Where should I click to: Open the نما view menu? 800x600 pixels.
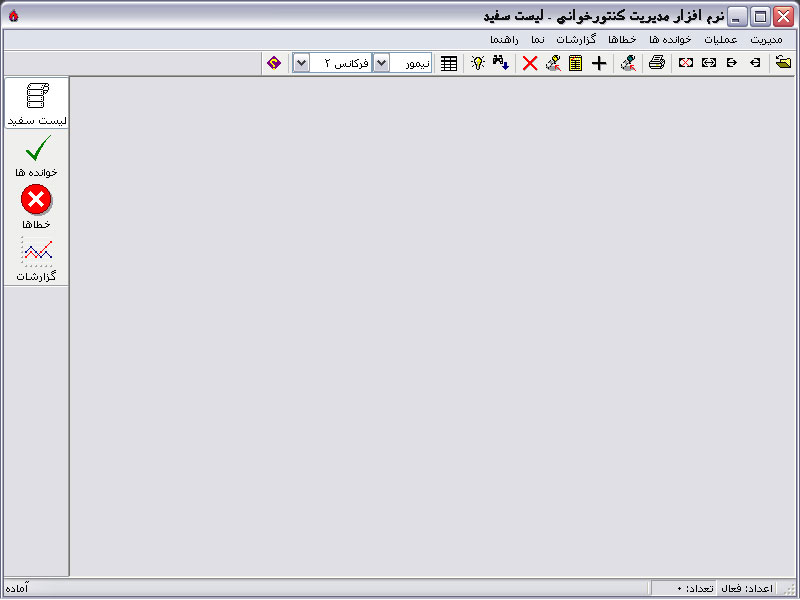[538, 39]
